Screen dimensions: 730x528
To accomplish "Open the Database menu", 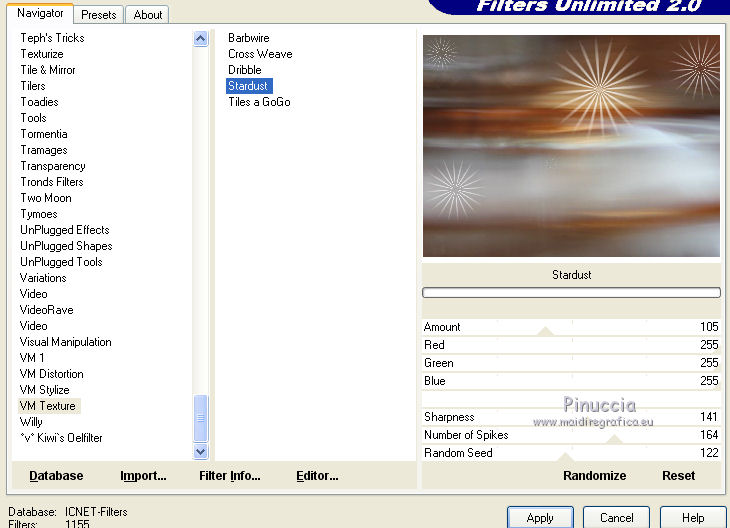I will point(56,475).
